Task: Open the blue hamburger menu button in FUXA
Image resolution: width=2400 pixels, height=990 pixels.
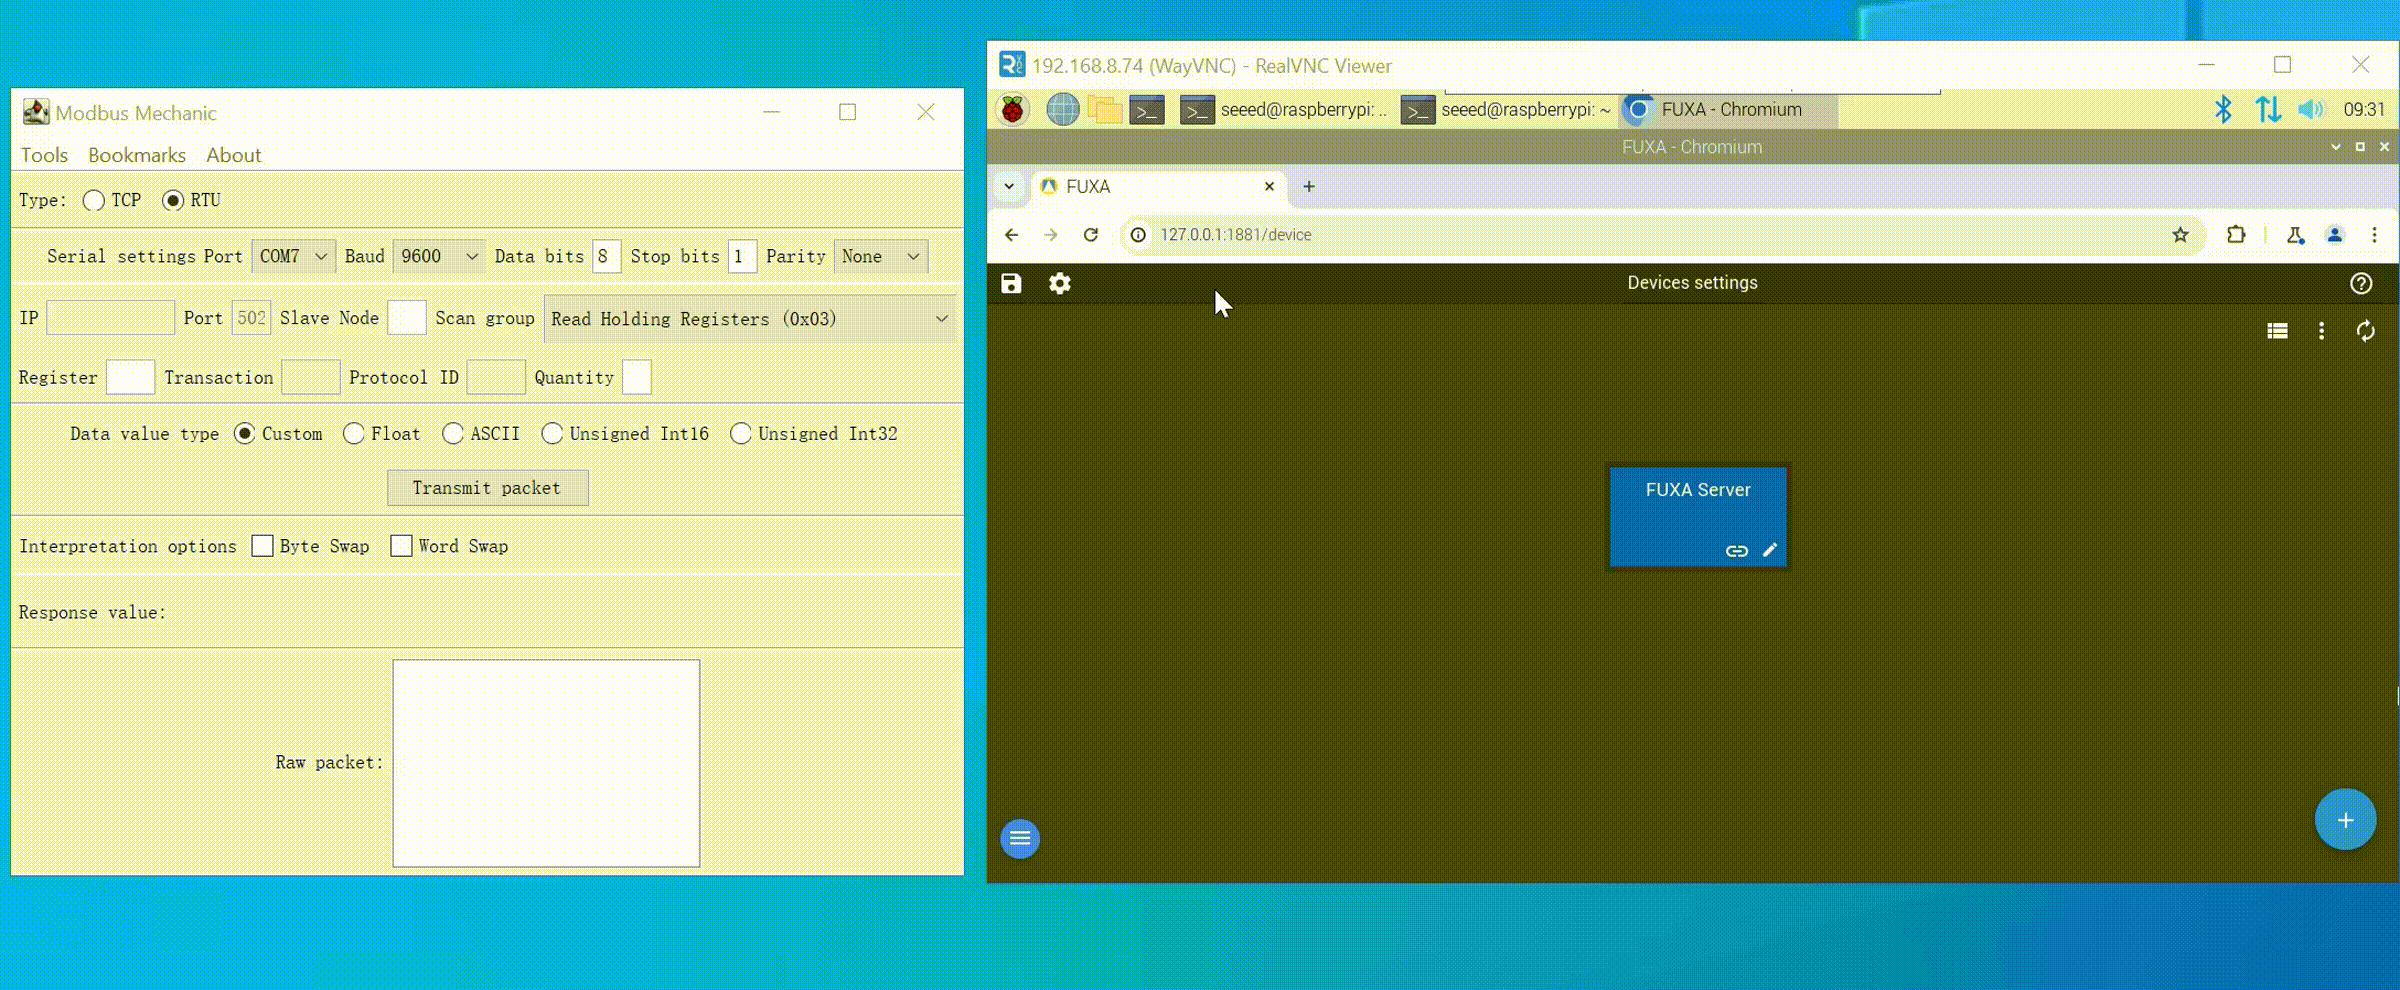Action: point(1020,838)
